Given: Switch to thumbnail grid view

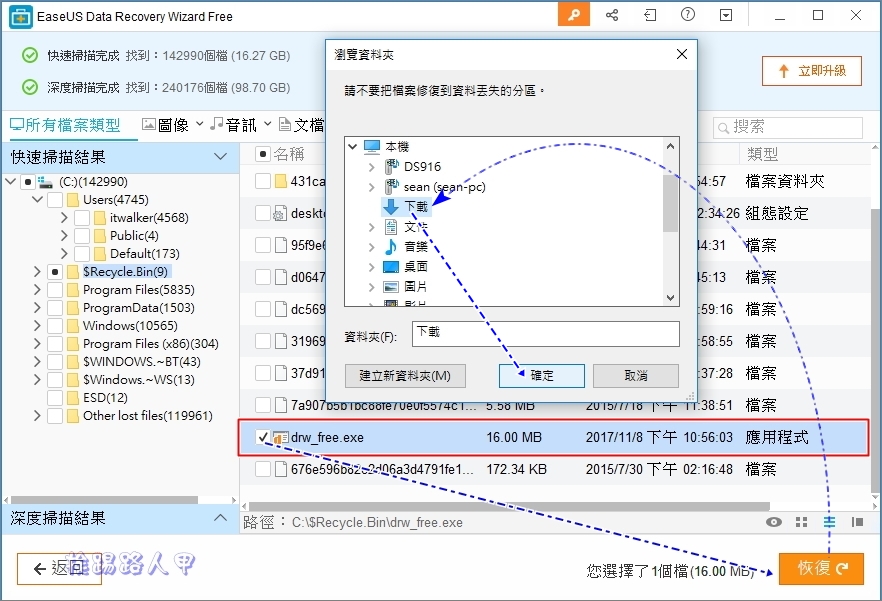Looking at the screenshot, I should pos(802,522).
